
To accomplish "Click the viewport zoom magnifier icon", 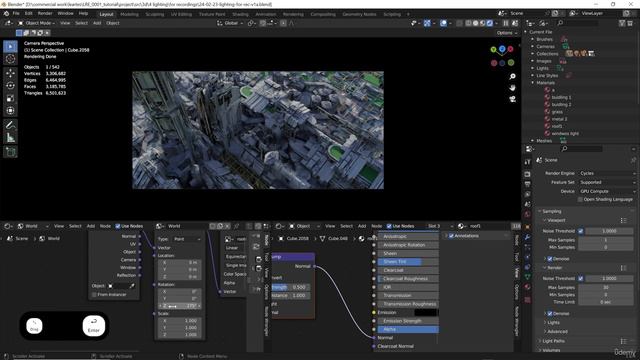I will [512, 77].
